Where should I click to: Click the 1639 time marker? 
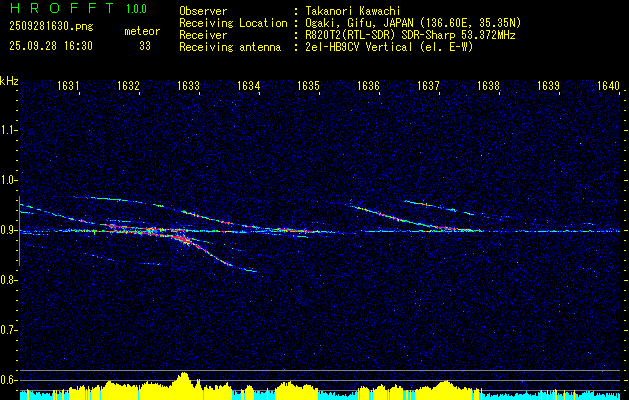point(548,85)
